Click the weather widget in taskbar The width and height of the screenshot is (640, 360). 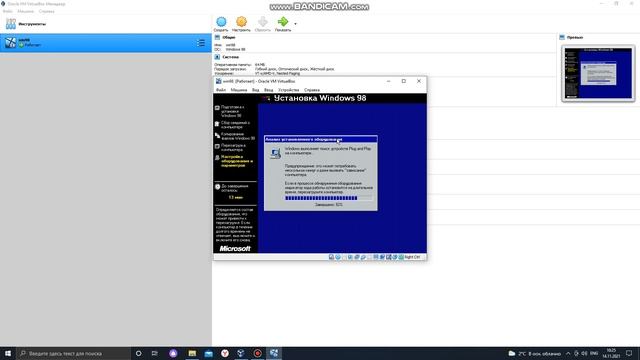(x=534, y=353)
